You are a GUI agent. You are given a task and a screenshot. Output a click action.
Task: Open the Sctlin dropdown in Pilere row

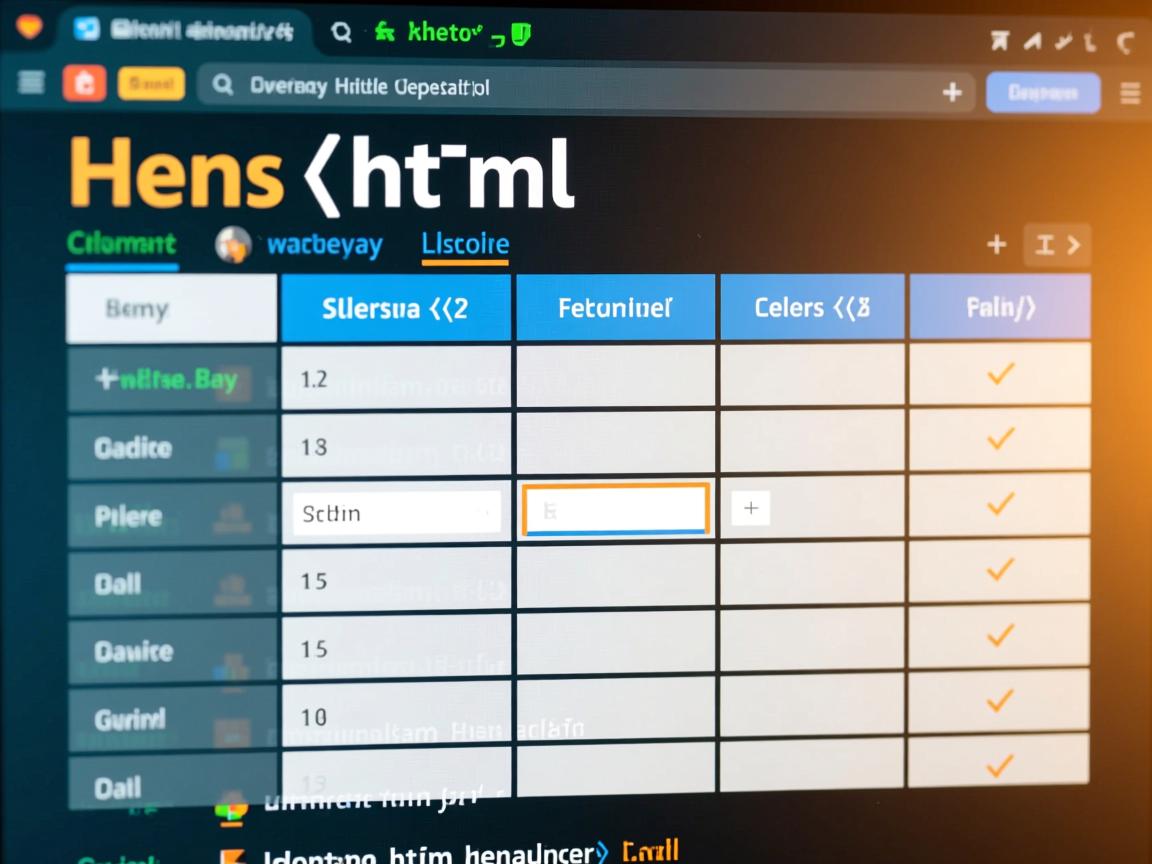point(396,513)
